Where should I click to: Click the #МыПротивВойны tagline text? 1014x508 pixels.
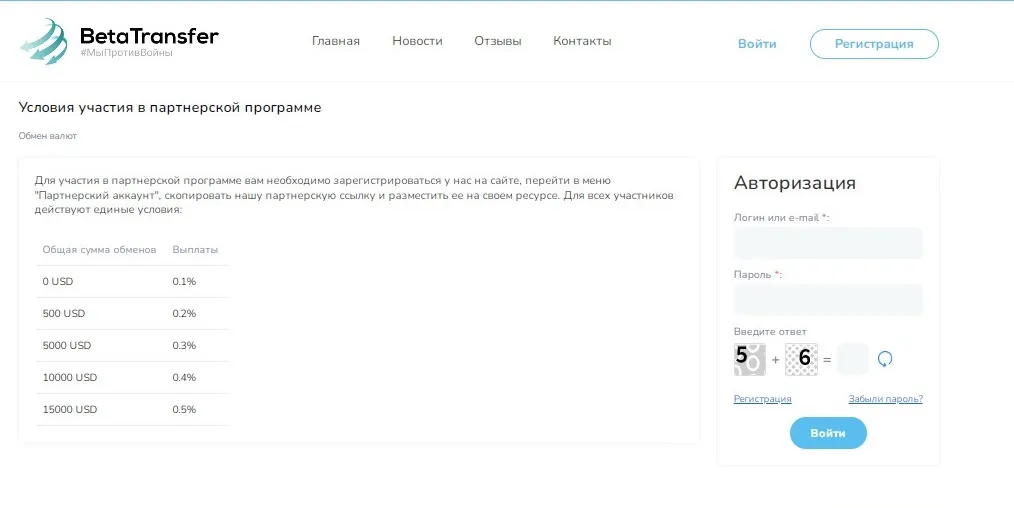127,53
